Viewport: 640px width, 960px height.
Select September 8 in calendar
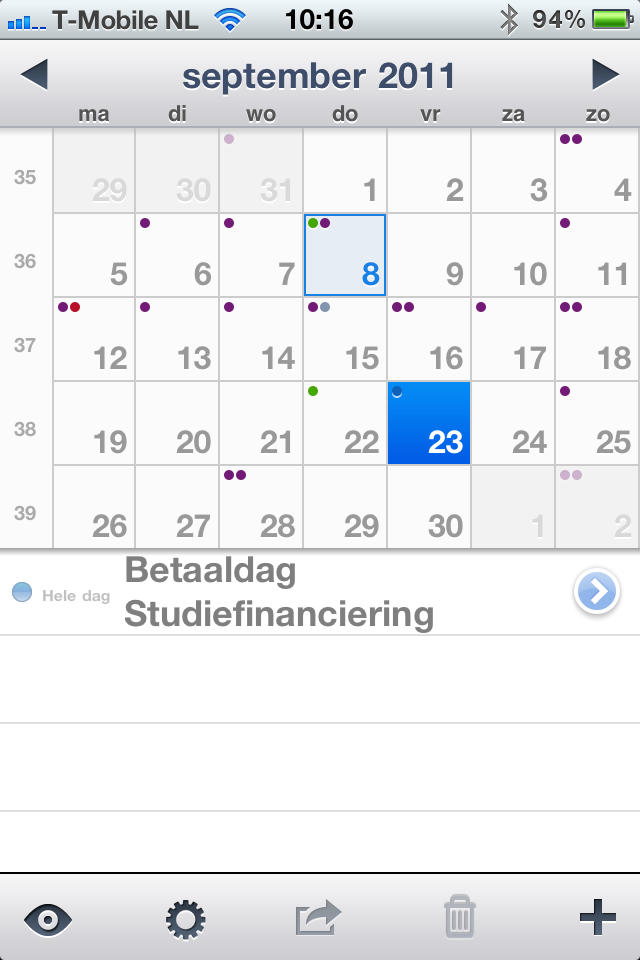pyautogui.click(x=345, y=256)
